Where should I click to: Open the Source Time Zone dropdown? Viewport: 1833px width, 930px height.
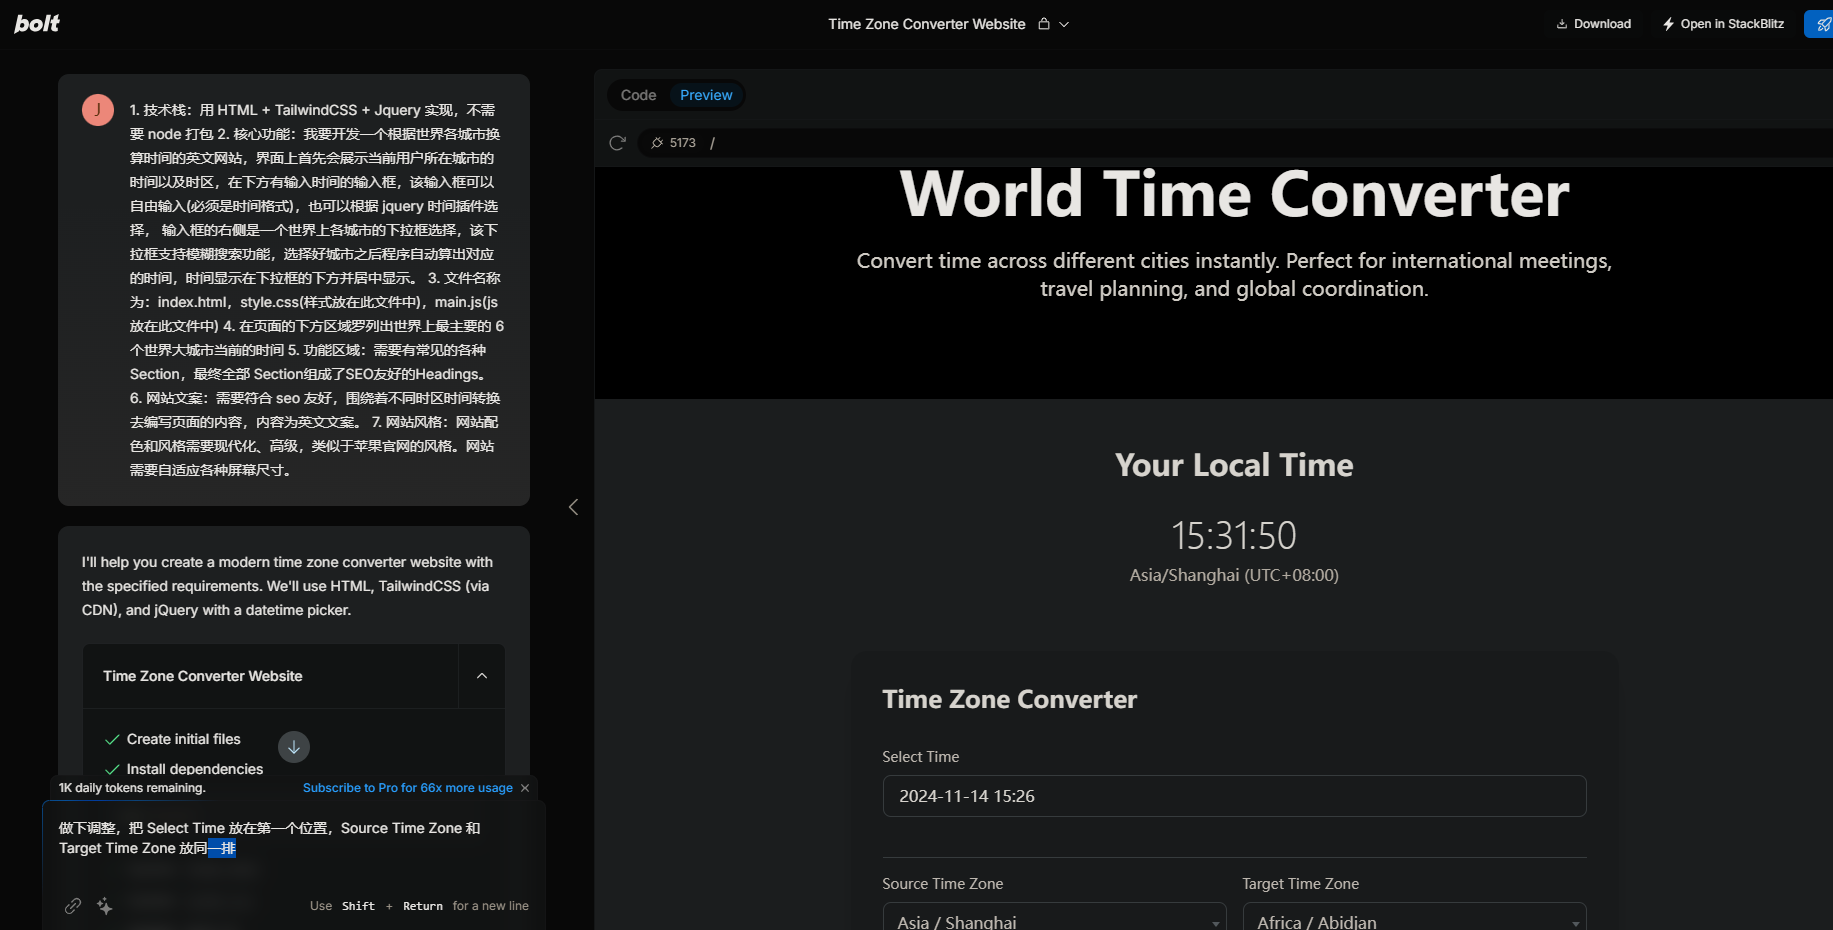pyautogui.click(x=1054, y=920)
